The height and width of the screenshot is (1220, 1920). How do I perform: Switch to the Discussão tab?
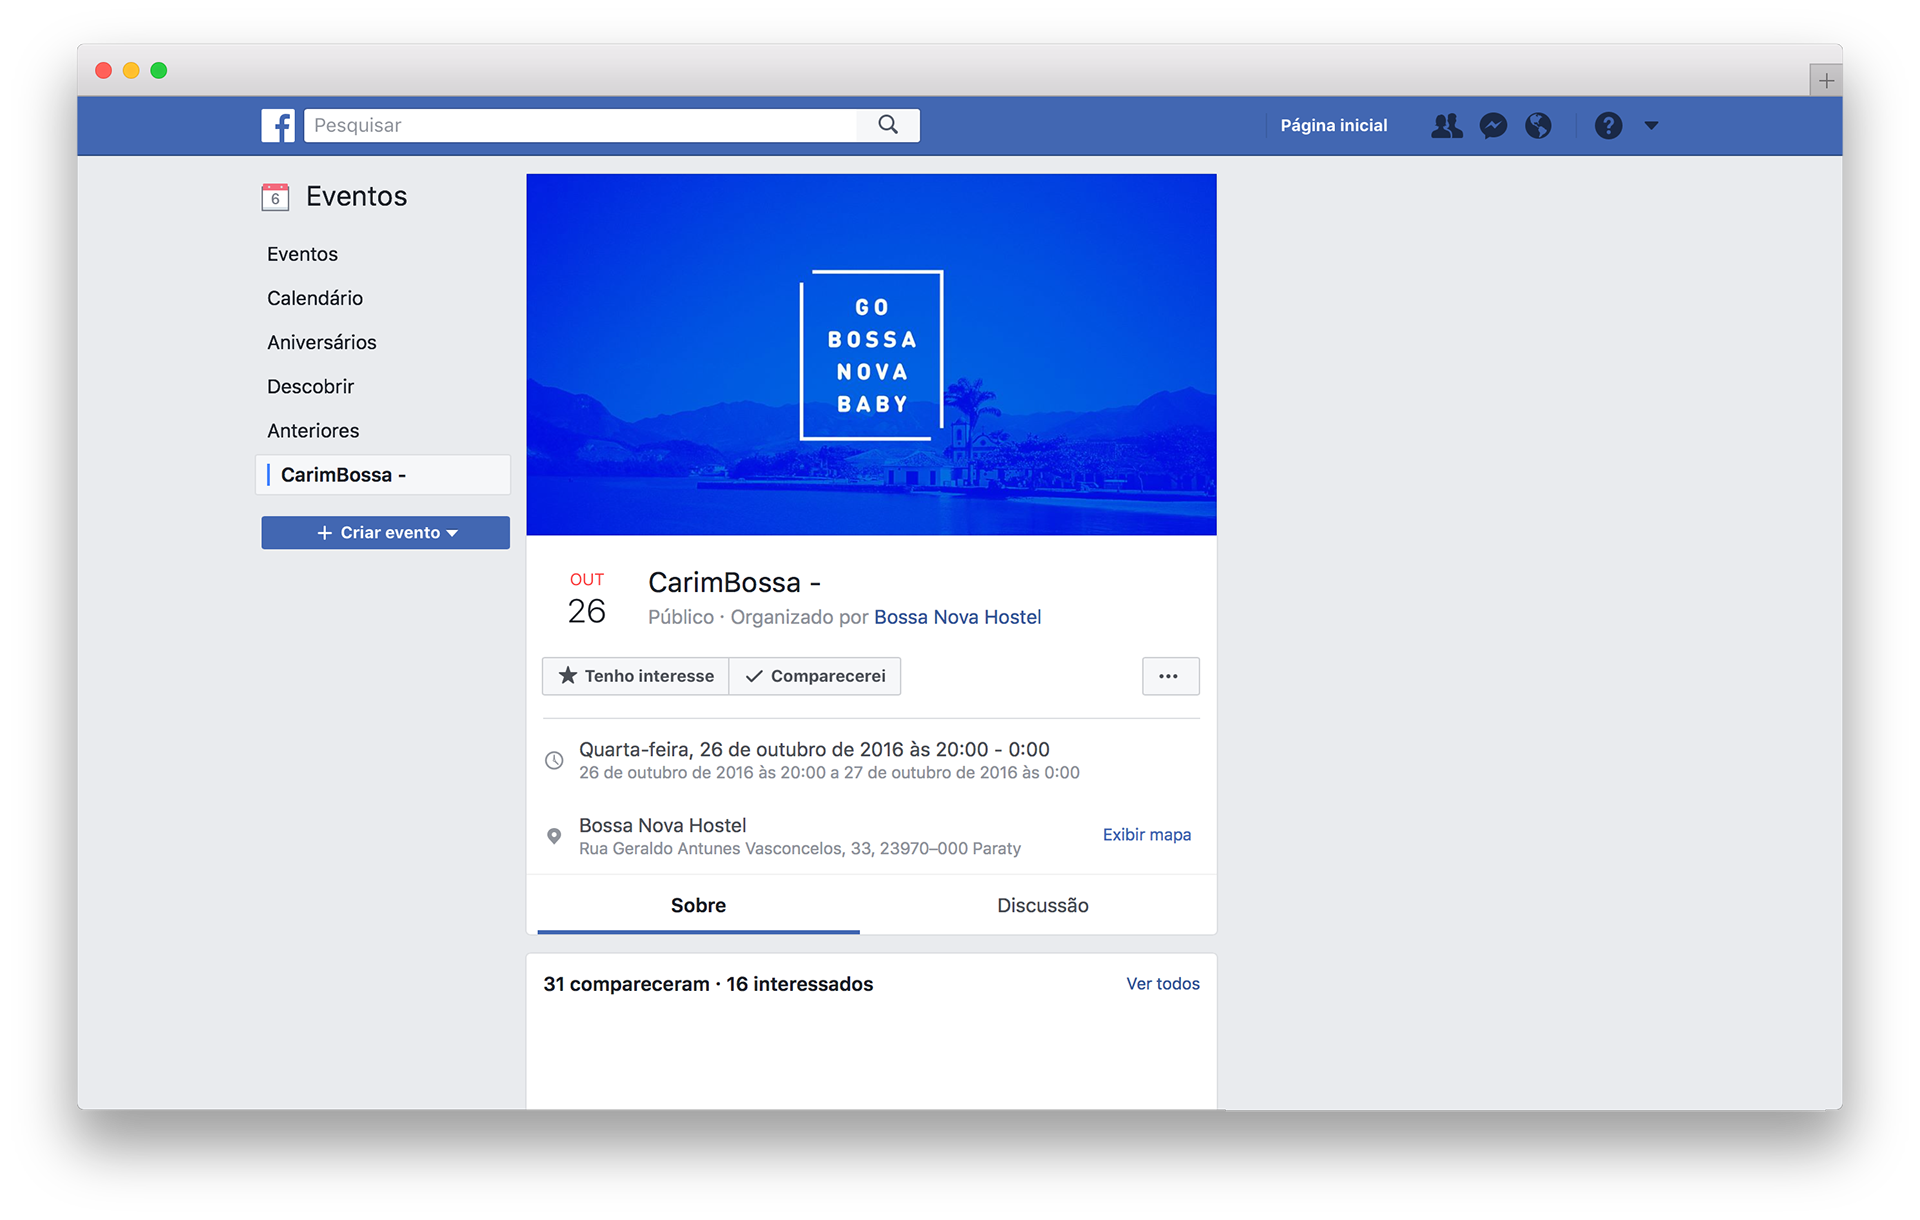coord(1043,905)
